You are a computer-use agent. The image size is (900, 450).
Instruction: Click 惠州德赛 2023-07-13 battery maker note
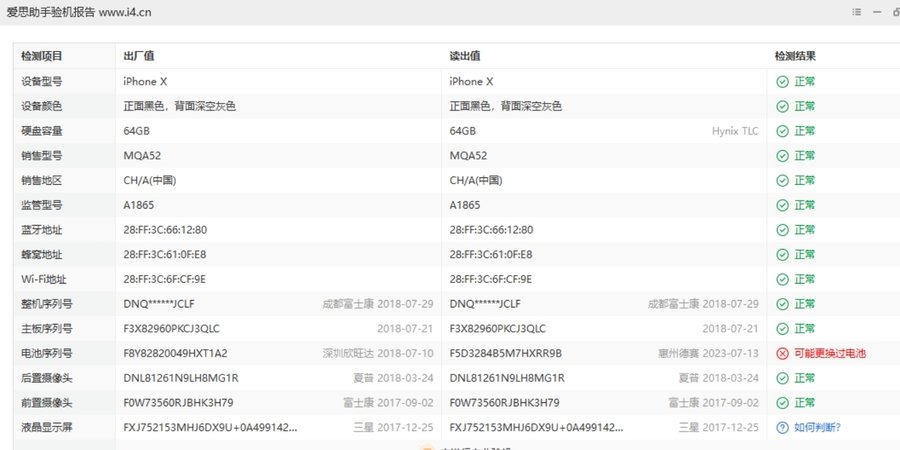point(708,353)
